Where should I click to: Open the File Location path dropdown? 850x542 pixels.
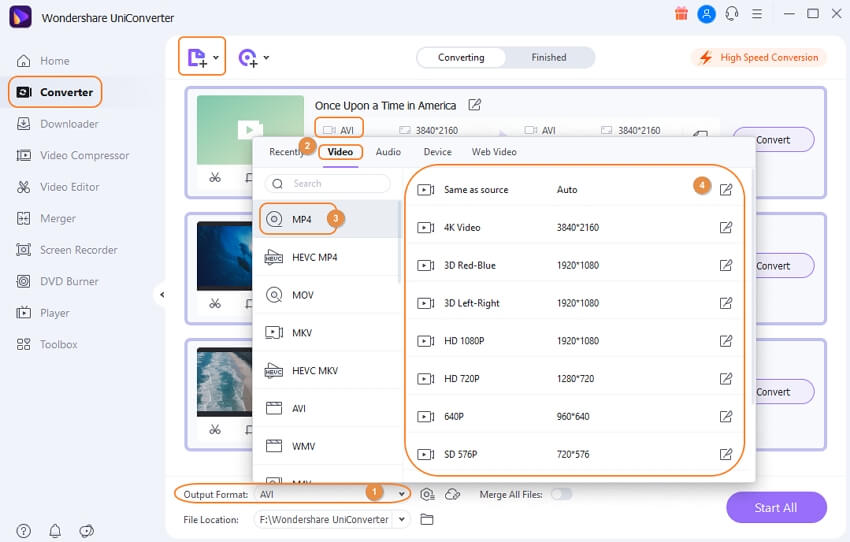402,520
